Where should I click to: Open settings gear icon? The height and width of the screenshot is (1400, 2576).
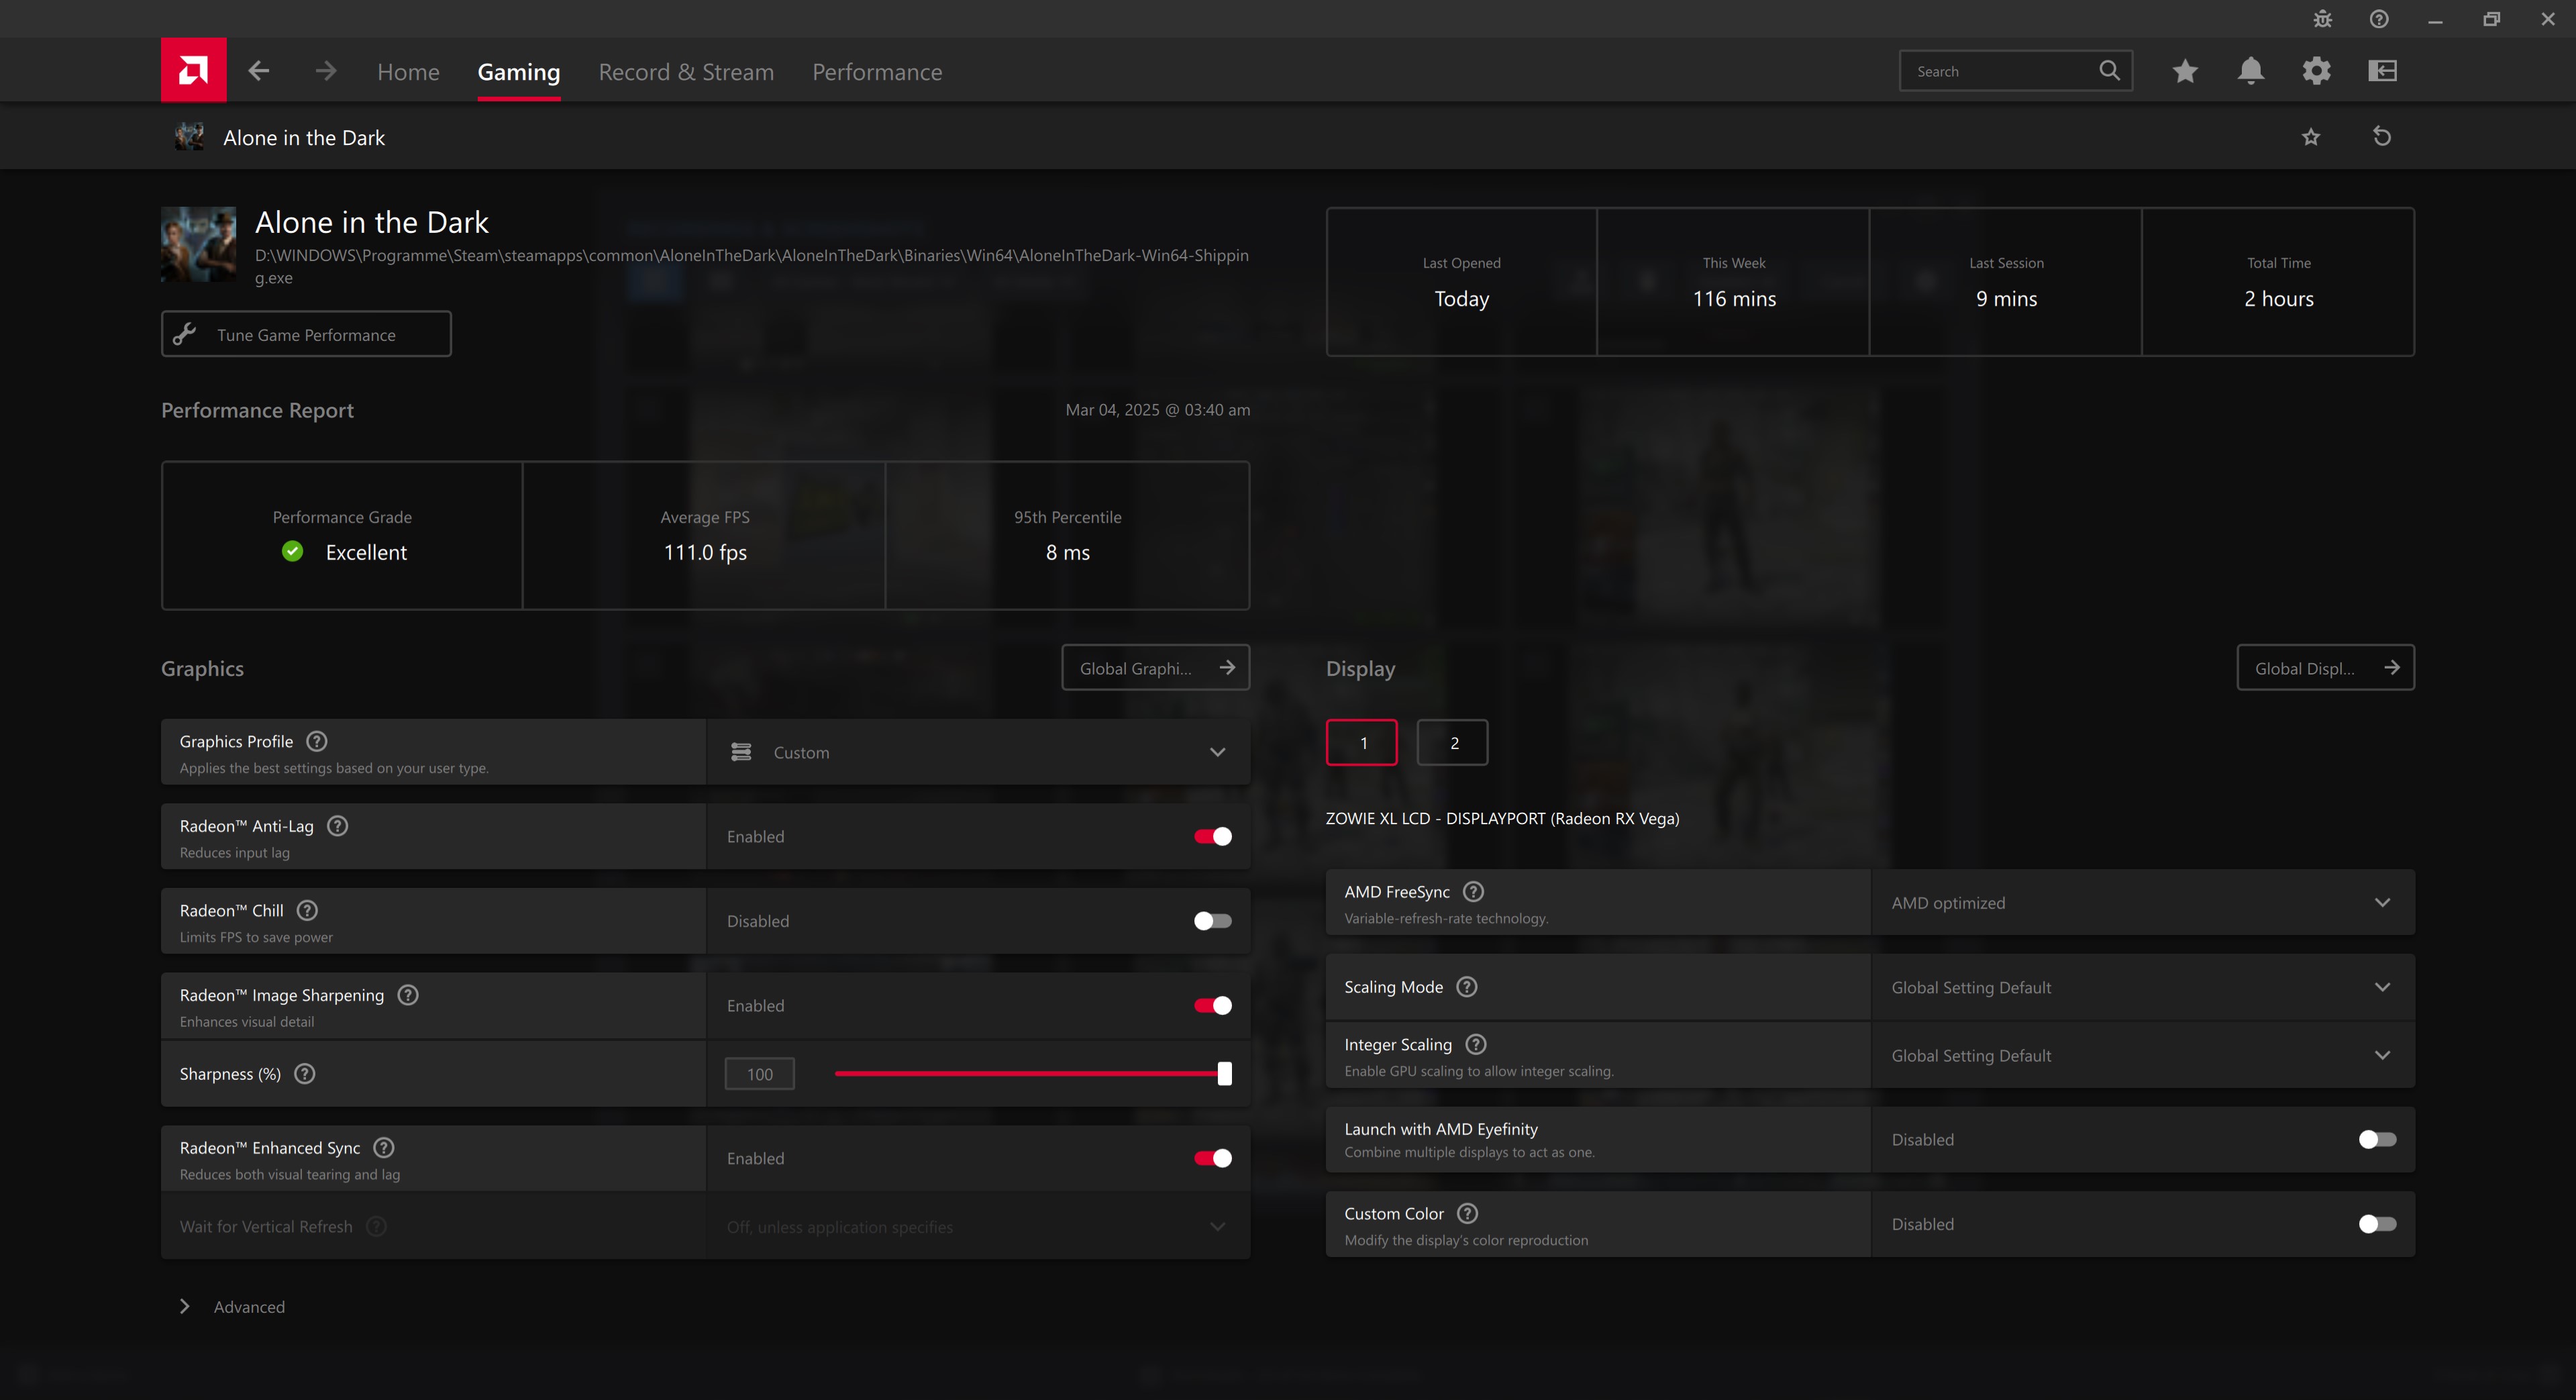pos(2316,71)
